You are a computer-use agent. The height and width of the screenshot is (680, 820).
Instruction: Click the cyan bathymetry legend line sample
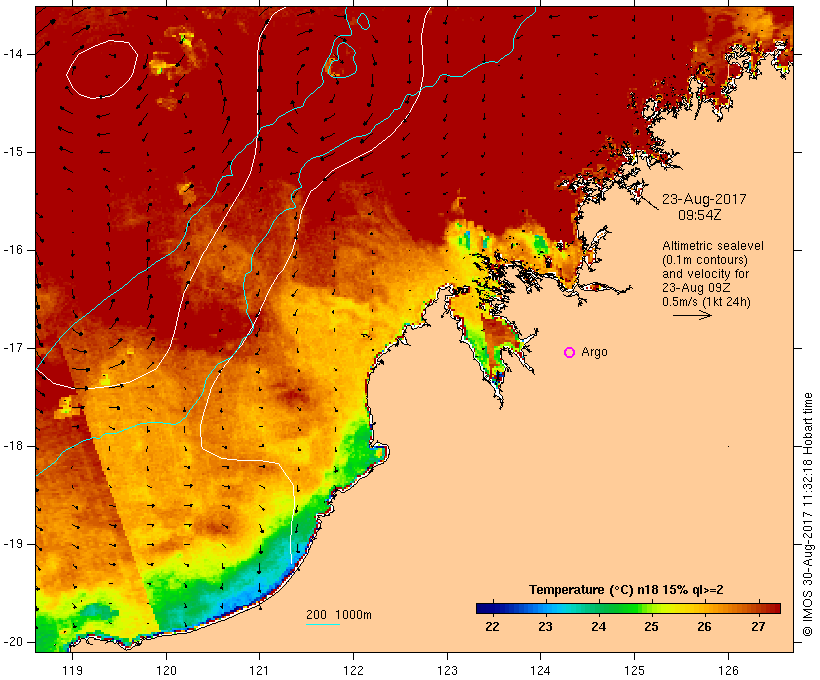tap(323, 624)
